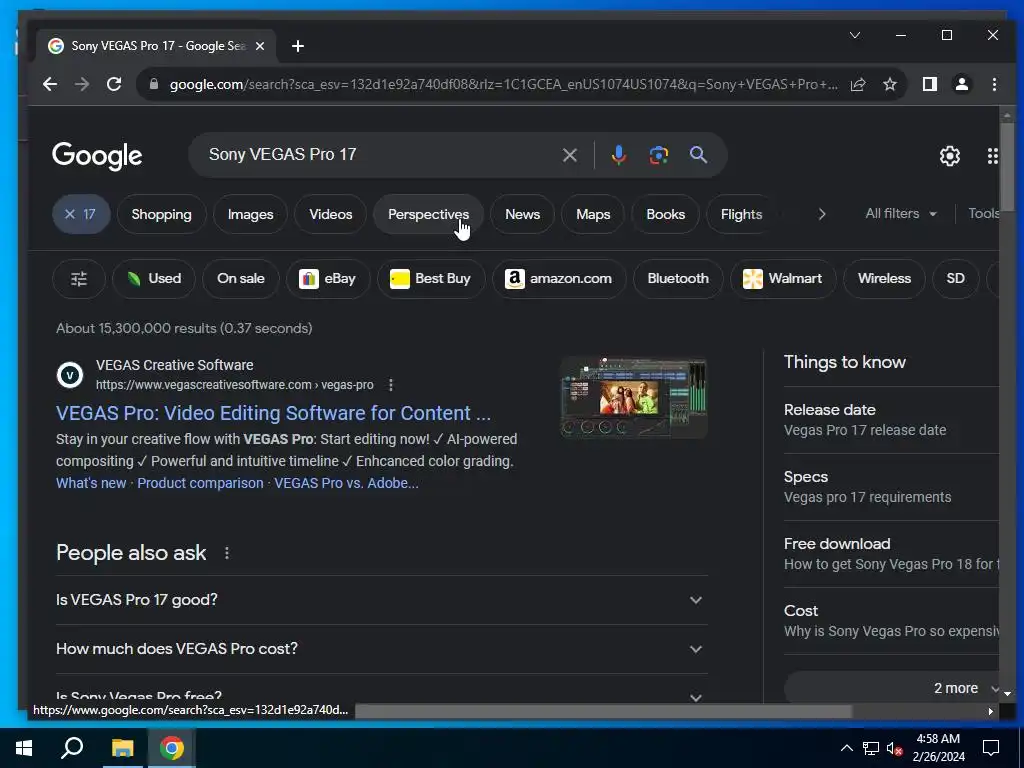Expand the '2 more' button
The width and height of the screenshot is (1024, 768).
point(893,688)
